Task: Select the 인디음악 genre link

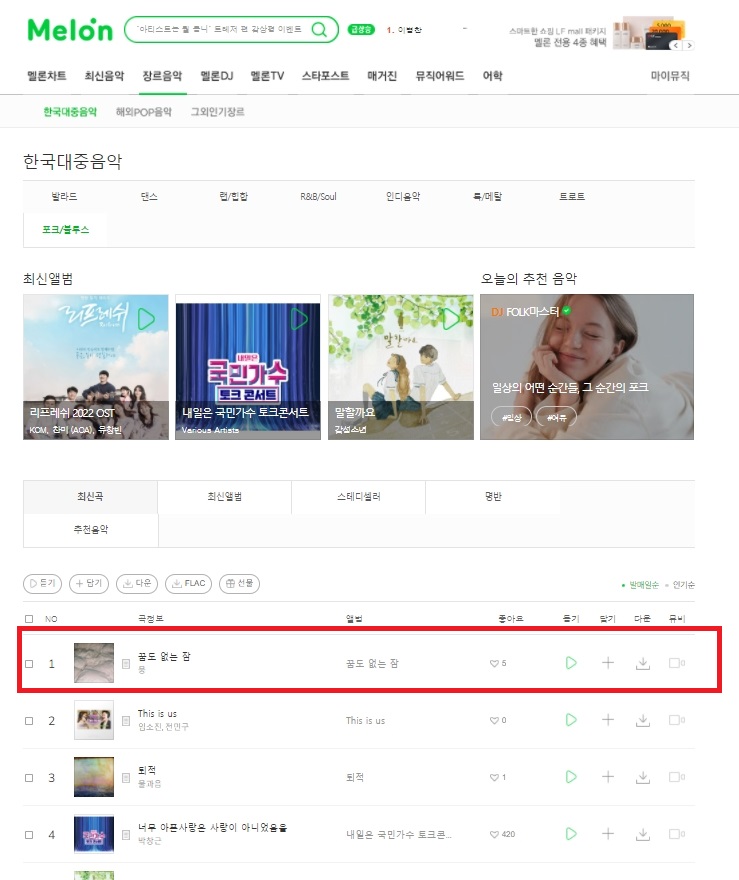Action: (x=403, y=196)
